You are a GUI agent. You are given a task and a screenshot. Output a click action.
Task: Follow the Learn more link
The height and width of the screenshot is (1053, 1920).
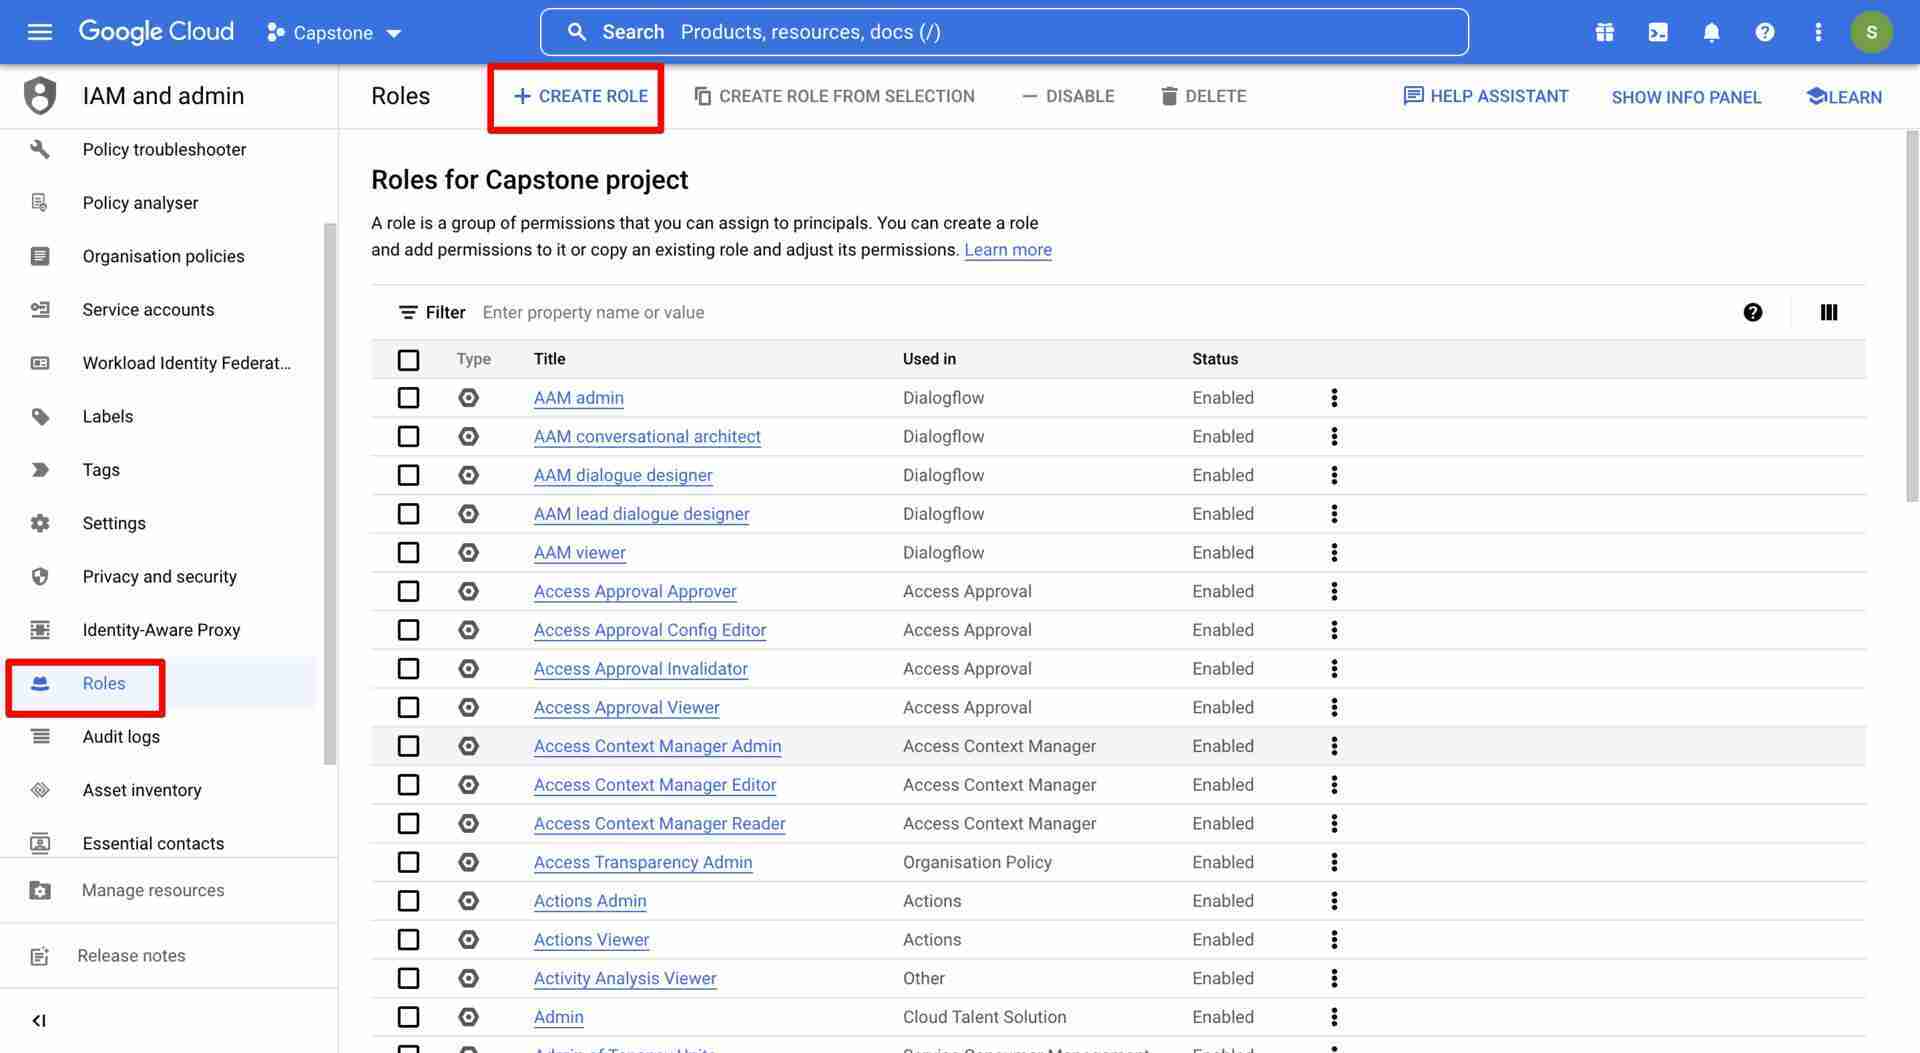click(1008, 250)
